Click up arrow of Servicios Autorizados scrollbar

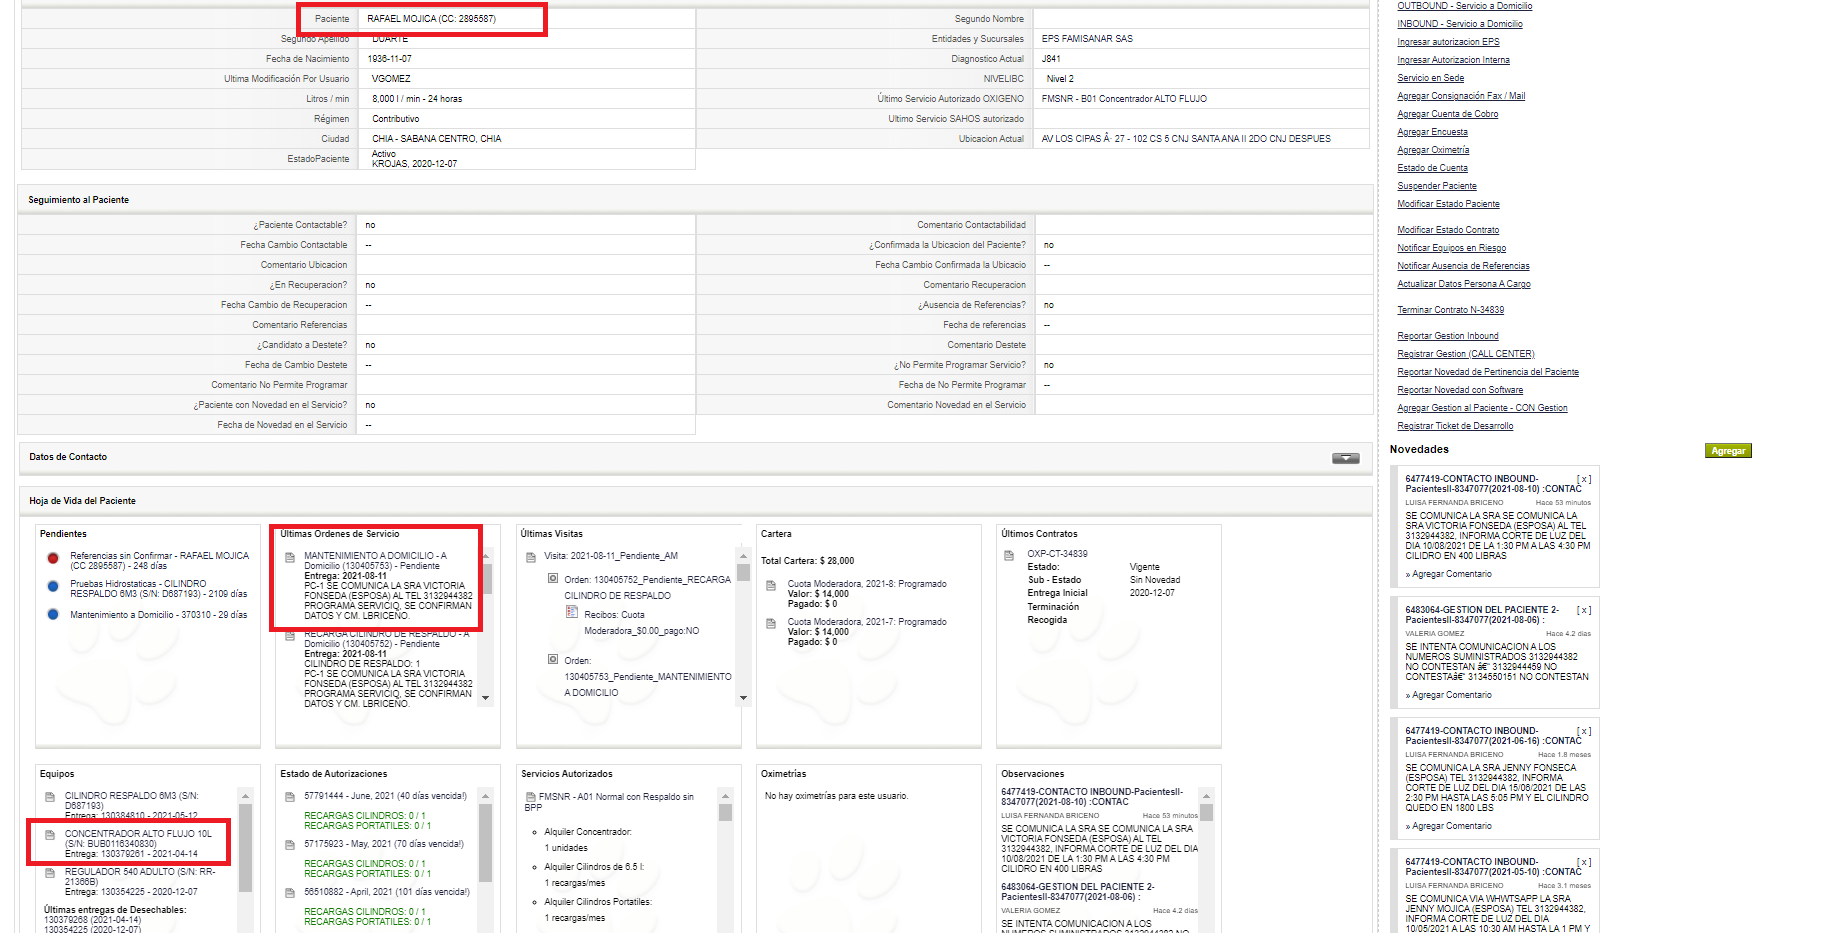click(x=725, y=796)
